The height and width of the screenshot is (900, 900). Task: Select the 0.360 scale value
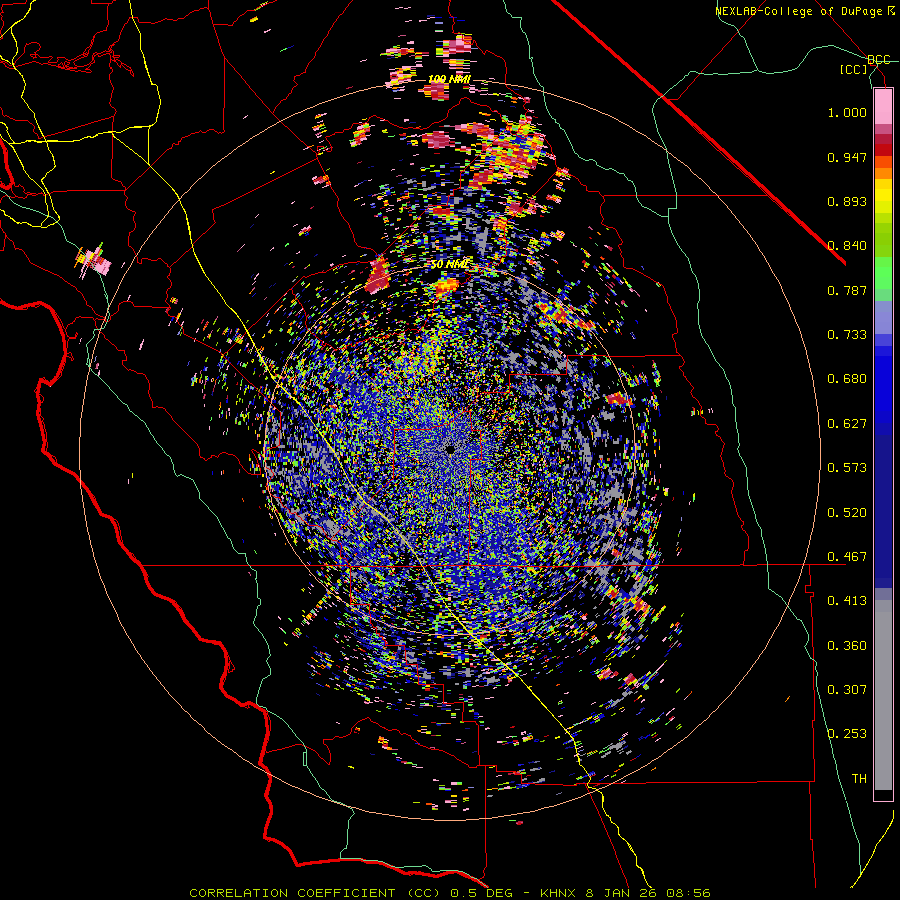pos(847,646)
